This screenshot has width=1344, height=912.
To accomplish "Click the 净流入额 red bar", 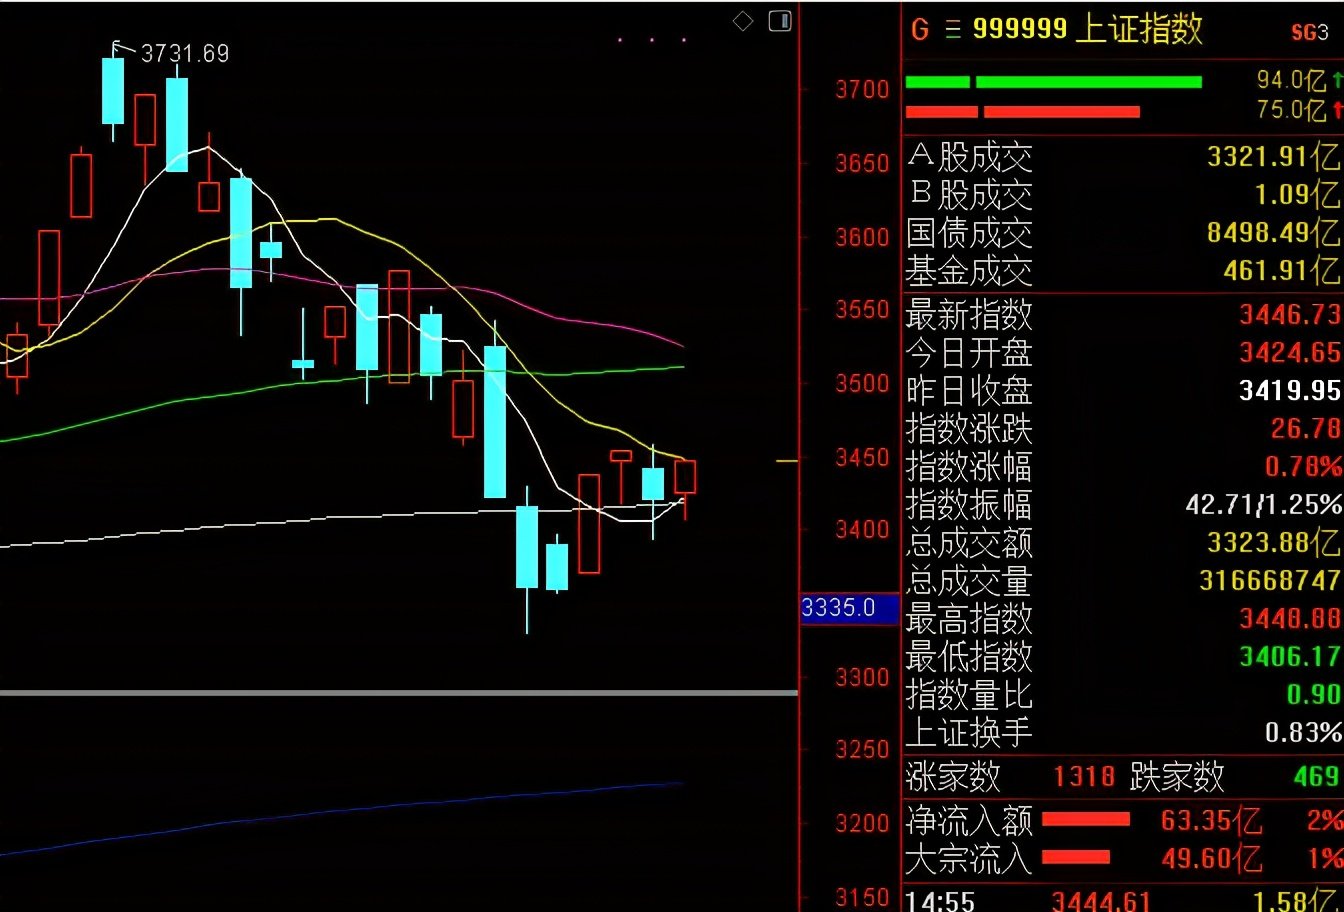I will [1086, 819].
